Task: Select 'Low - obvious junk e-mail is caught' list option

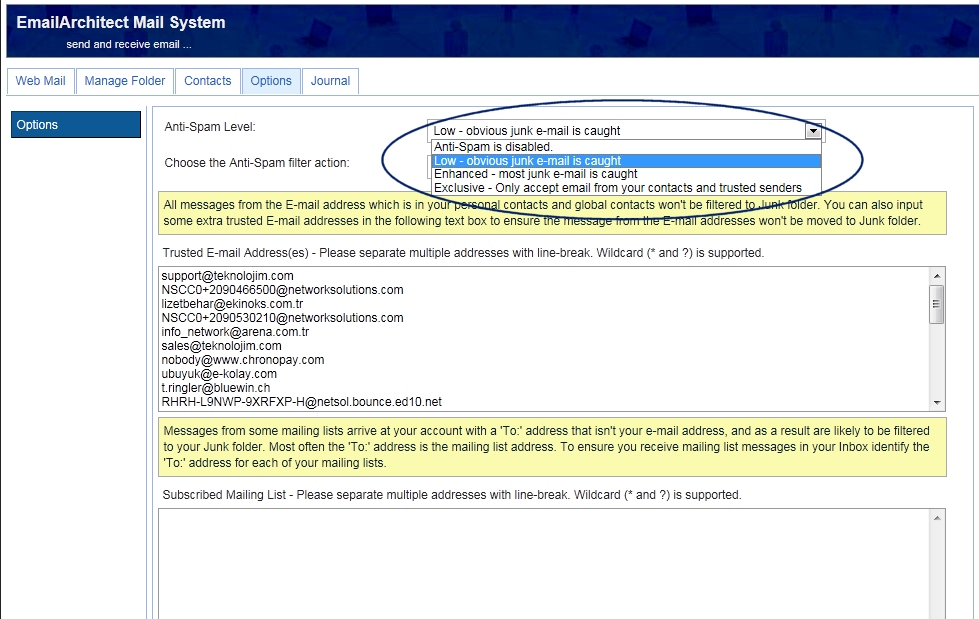Action: click(x=626, y=161)
